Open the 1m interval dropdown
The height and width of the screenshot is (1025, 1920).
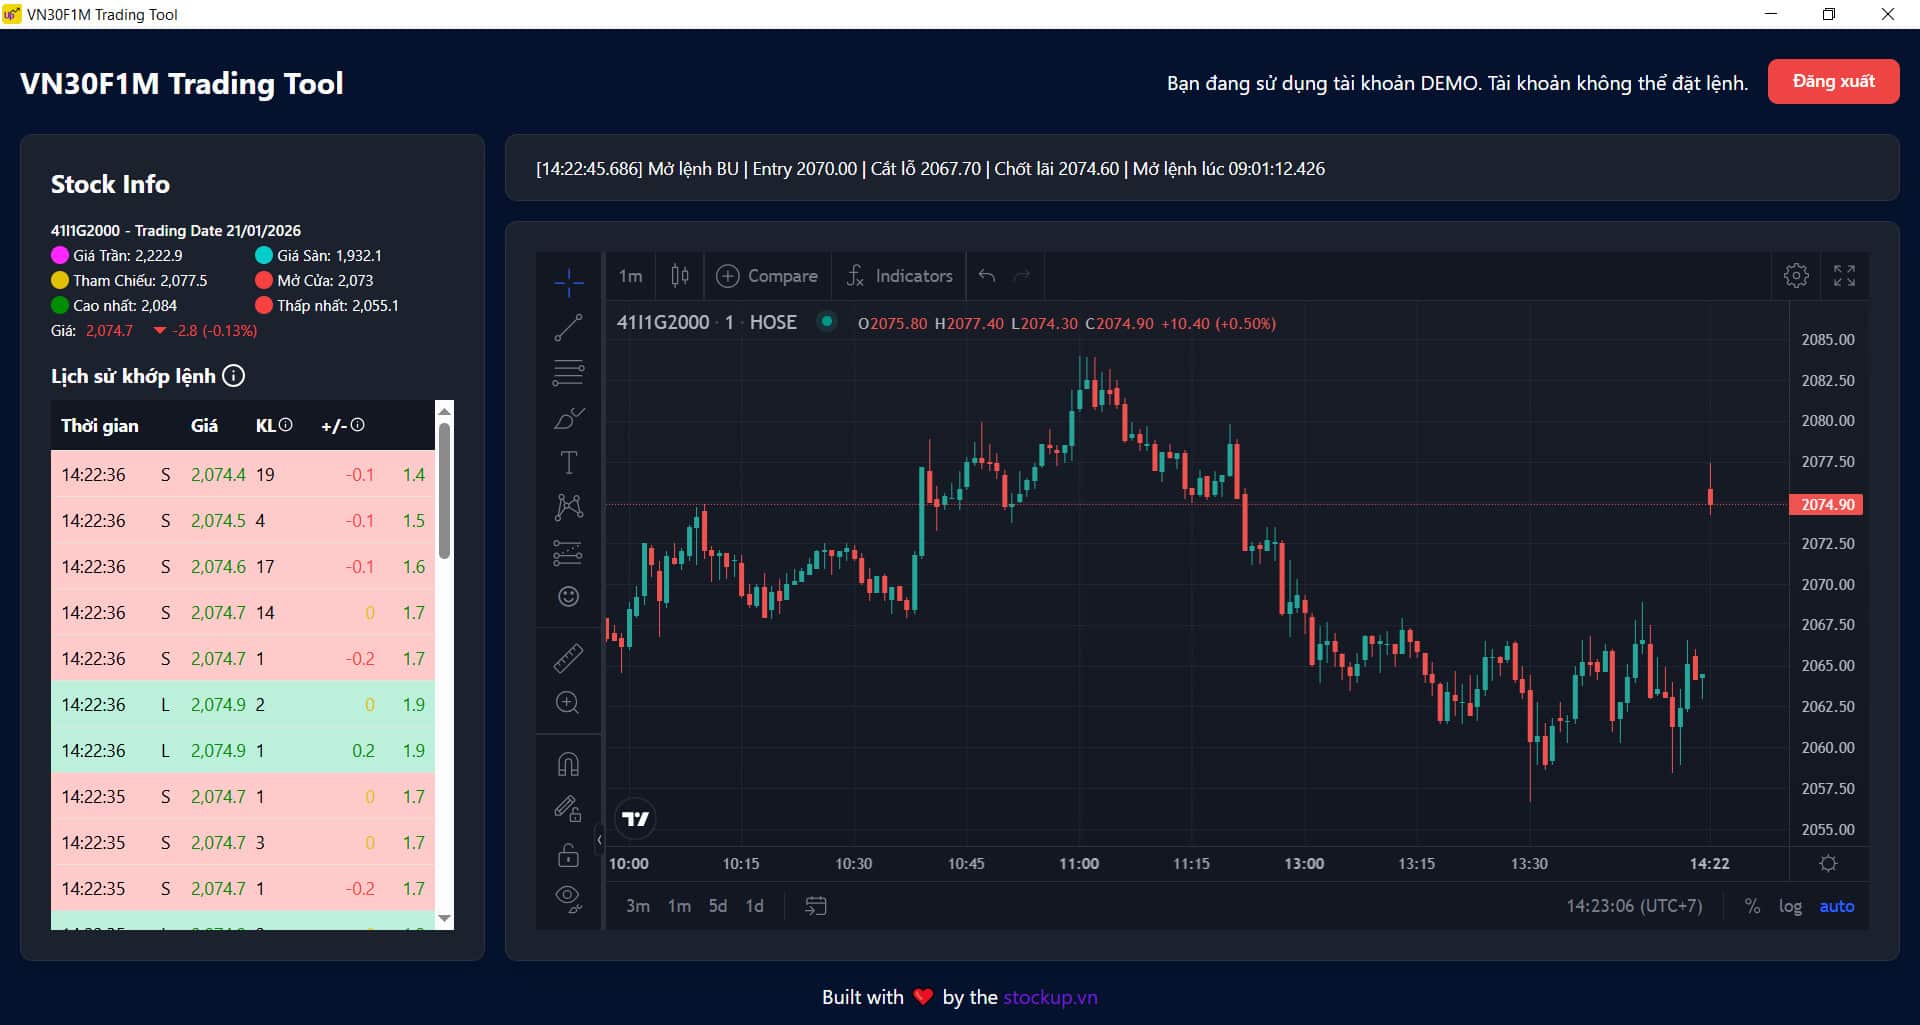click(x=630, y=276)
